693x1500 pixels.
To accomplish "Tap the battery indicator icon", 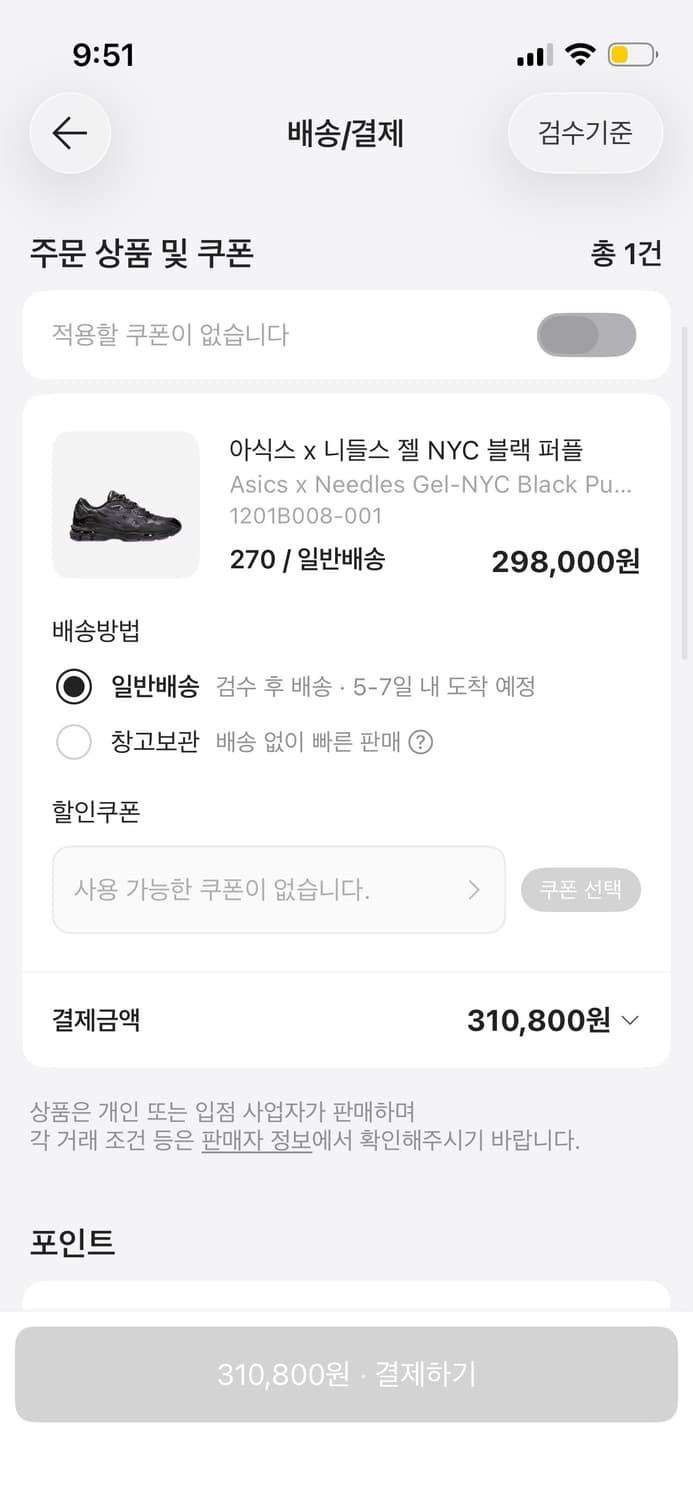I will point(630,55).
